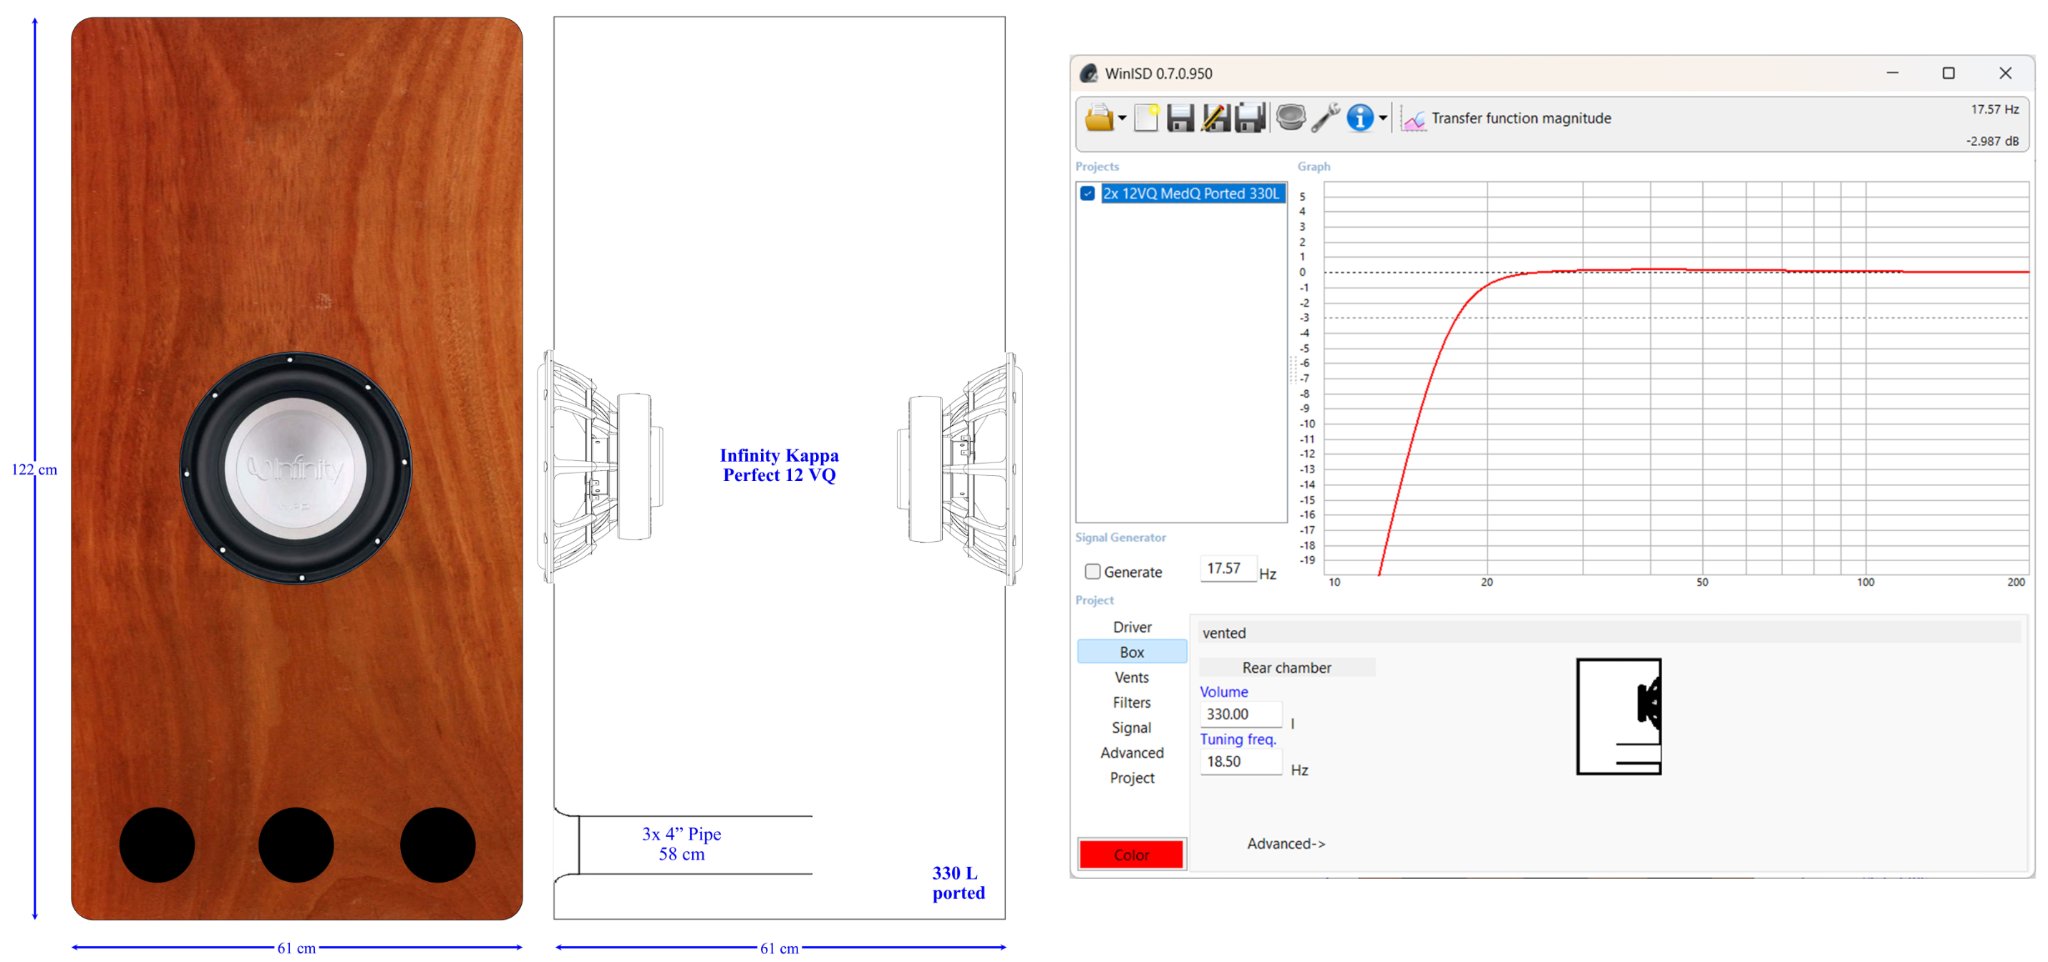Save the project with floppy disk icon

pos(1181,118)
